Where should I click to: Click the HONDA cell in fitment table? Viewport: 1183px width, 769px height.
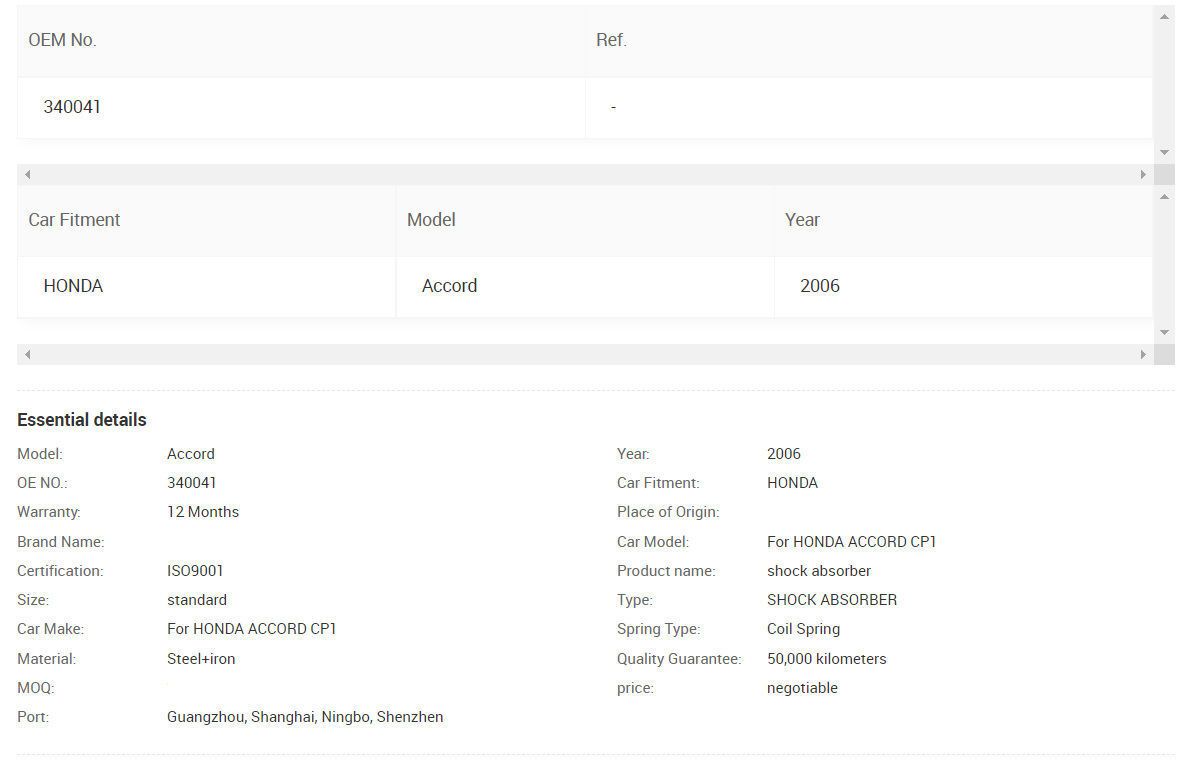(73, 286)
